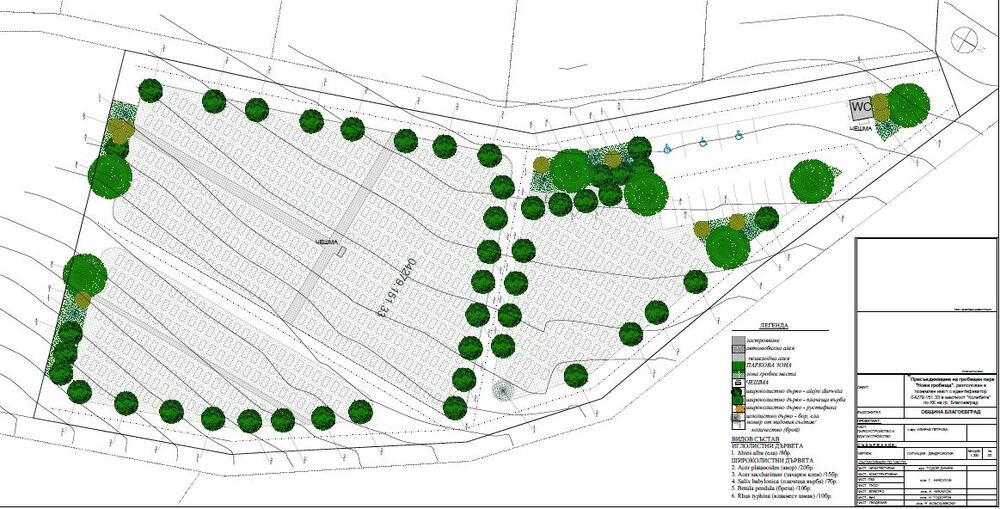
Task: Select the fountain rectangle beside central ЧЕШМА label
Action: (342, 254)
